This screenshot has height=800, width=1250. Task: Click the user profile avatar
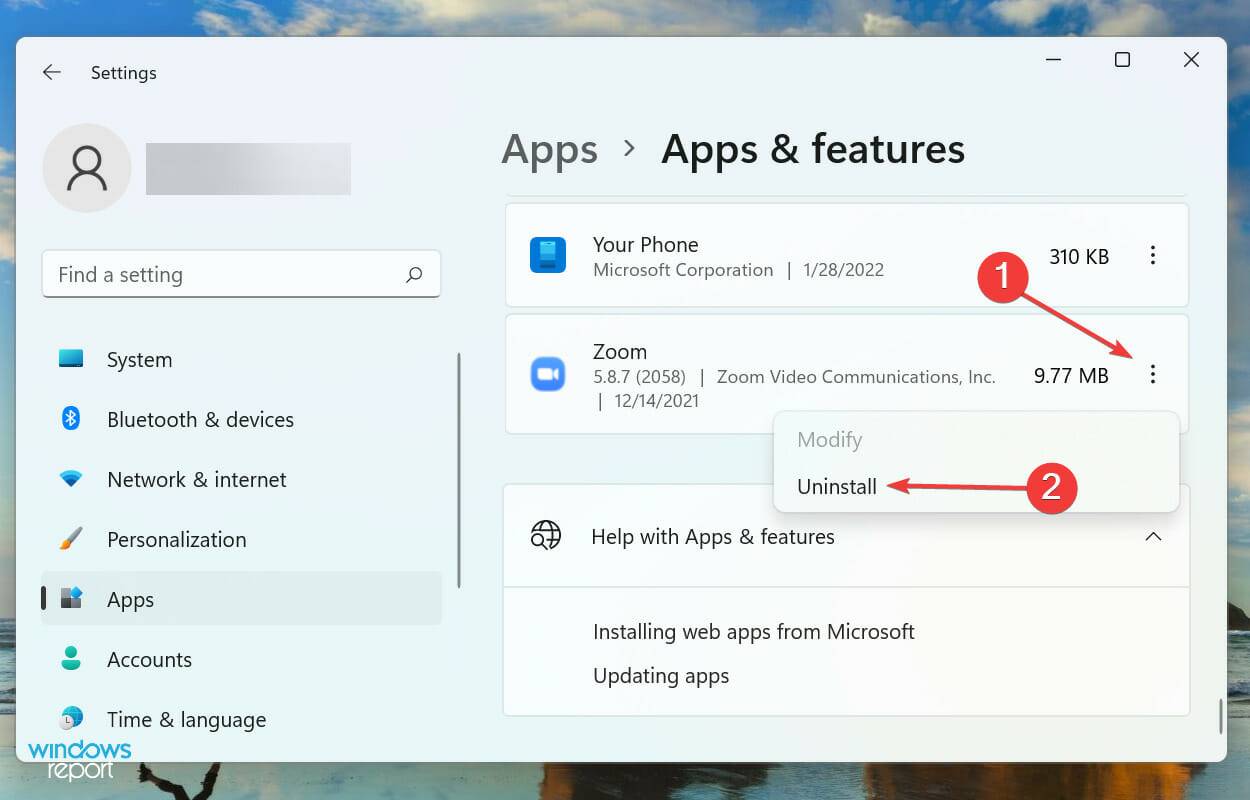[87, 168]
